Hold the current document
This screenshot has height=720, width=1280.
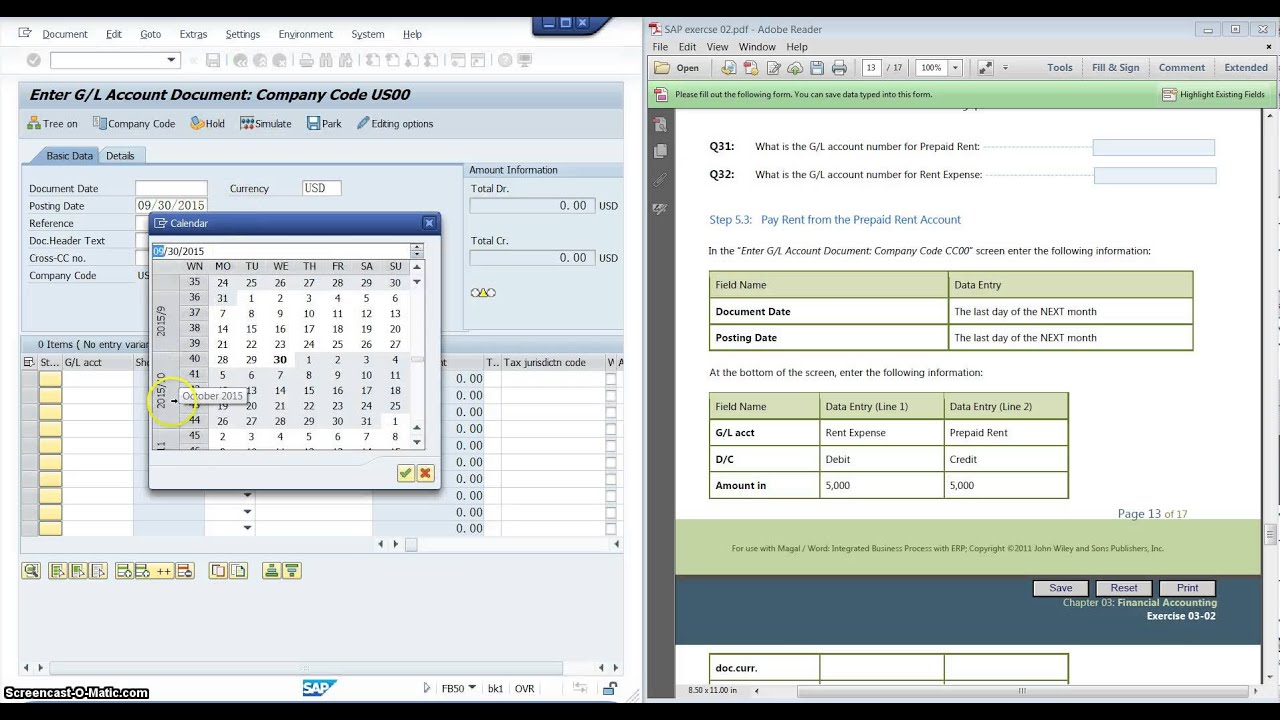[208, 124]
